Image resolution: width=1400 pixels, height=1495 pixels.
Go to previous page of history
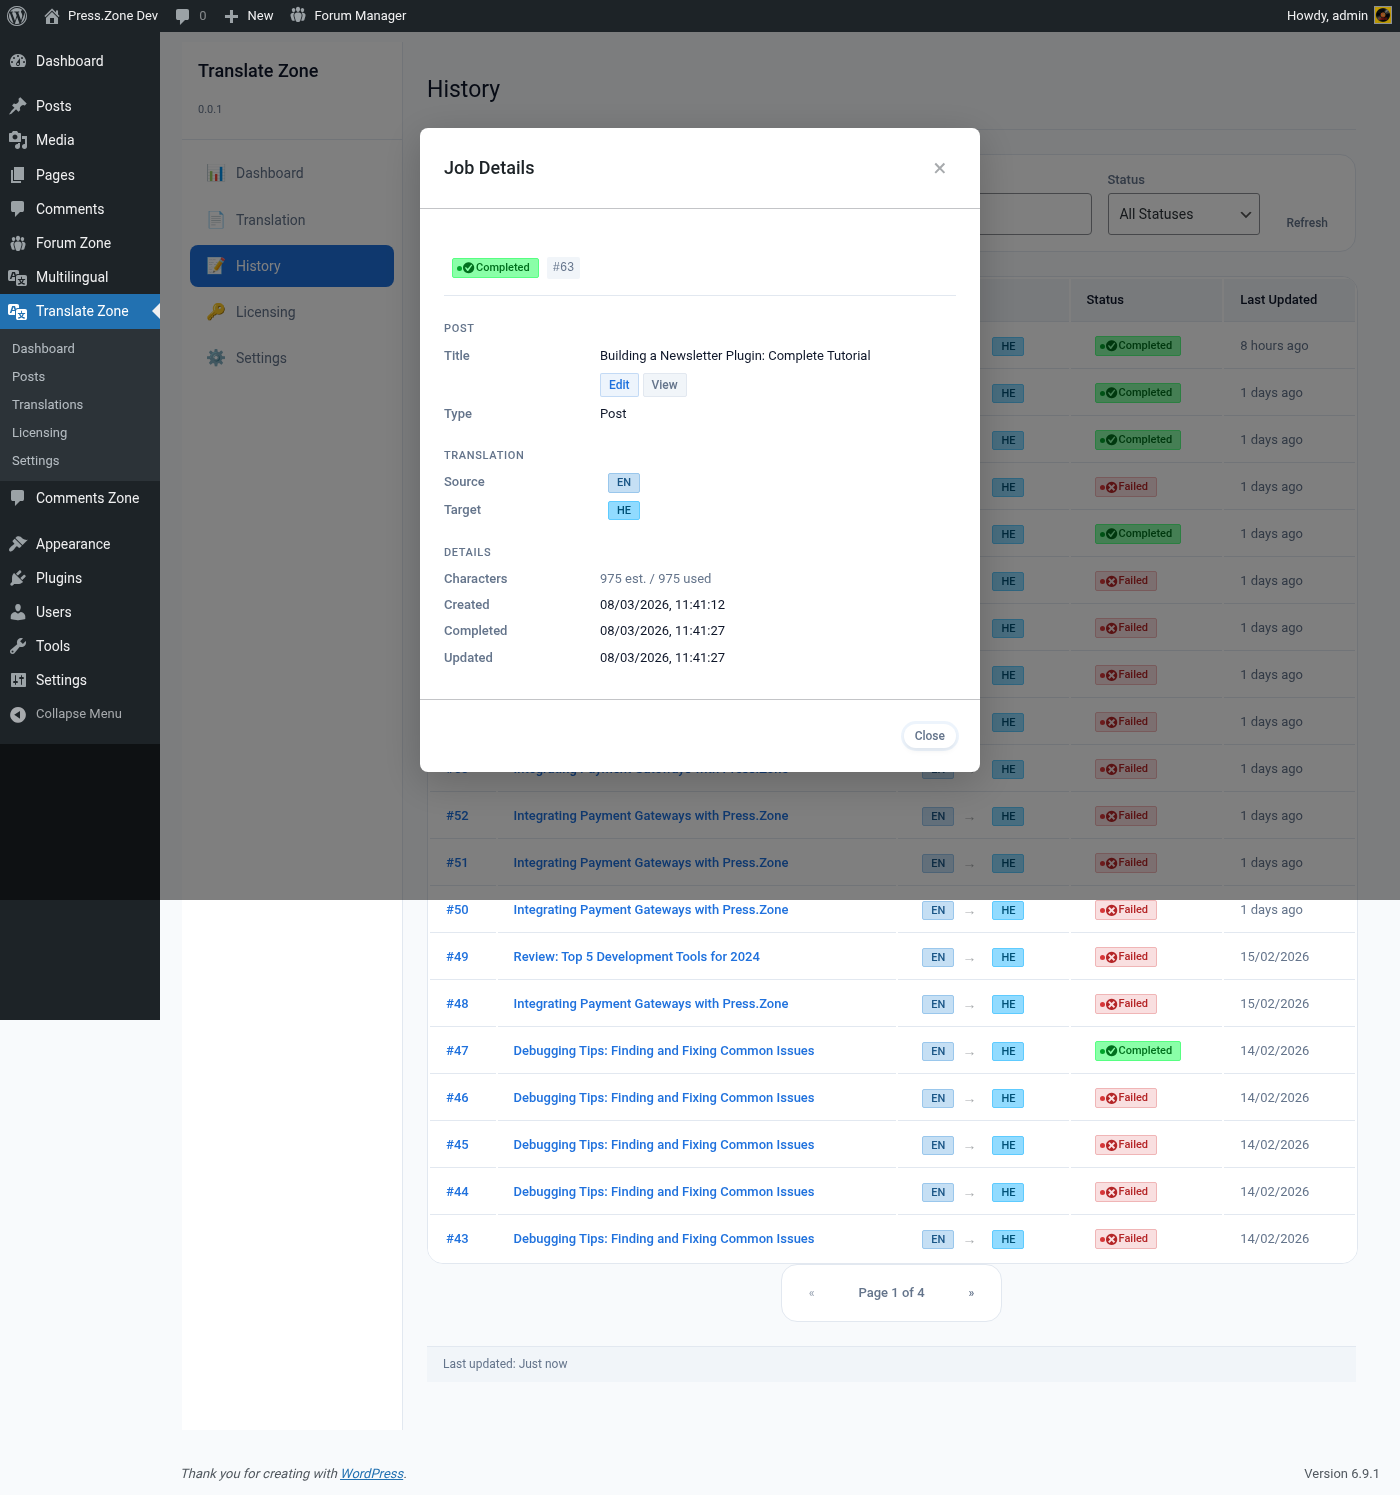(x=812, y=1293)
